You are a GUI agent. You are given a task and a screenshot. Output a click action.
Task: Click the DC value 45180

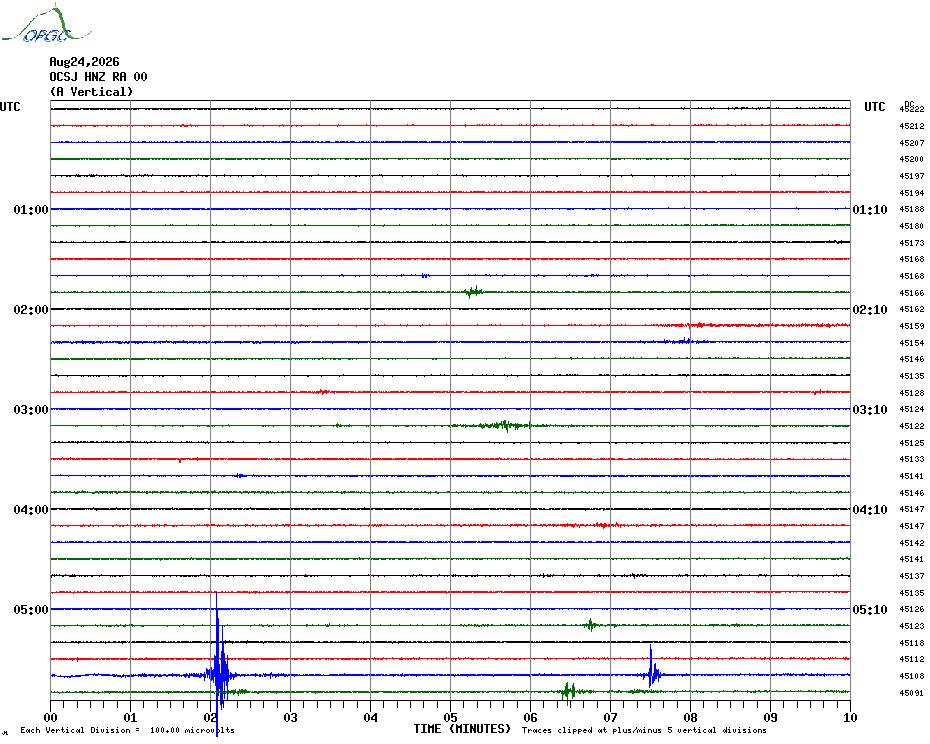912,226
